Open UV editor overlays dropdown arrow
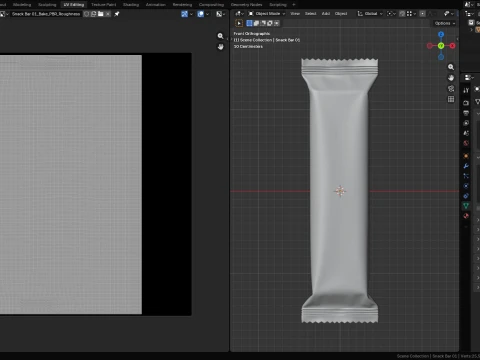480x360 pixels. tap(208, 14)
